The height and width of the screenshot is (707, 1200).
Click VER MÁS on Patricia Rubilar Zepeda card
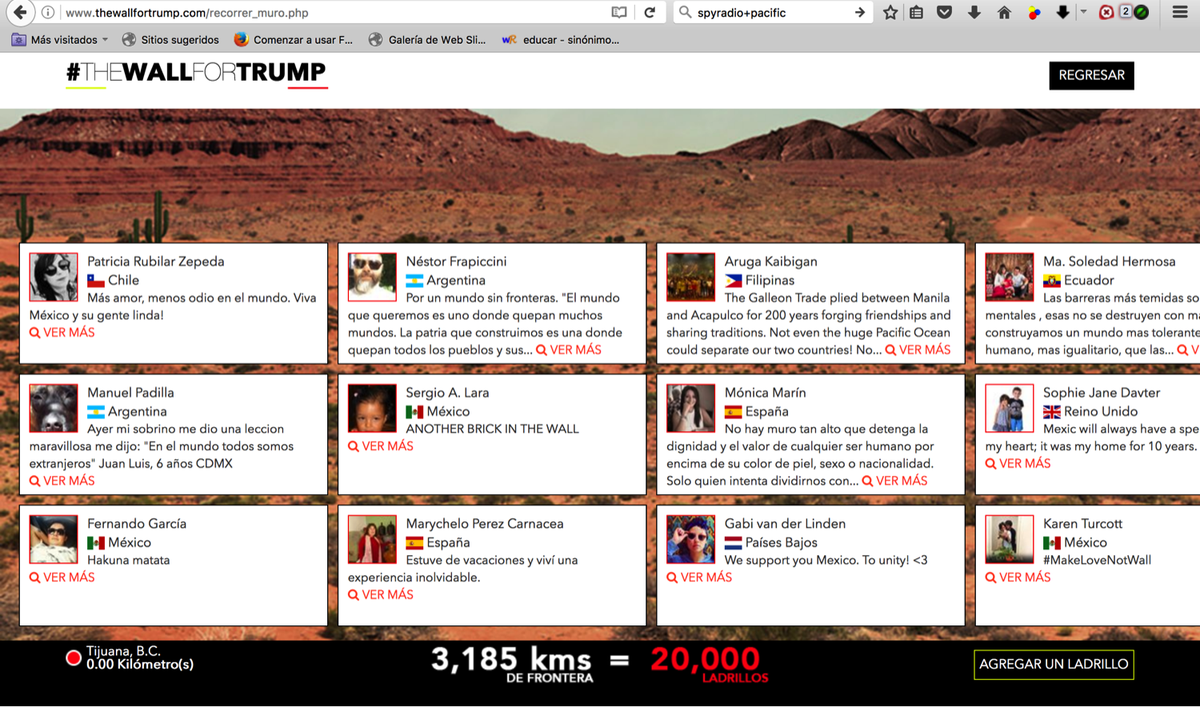62,332
